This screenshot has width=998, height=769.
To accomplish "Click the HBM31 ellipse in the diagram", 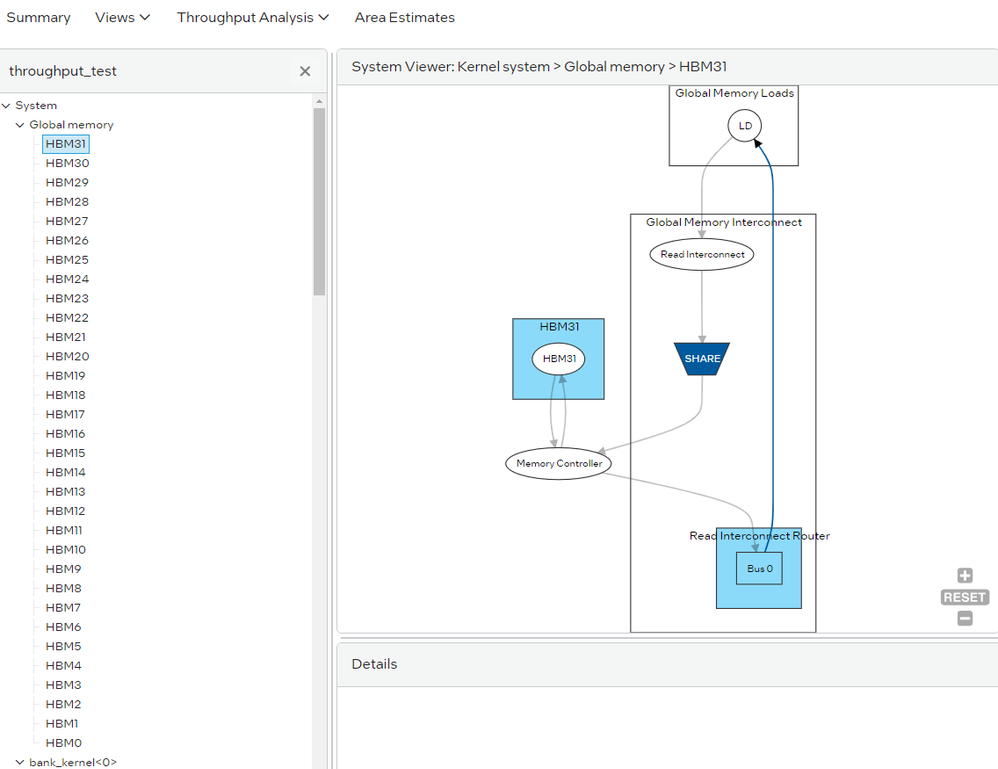I will pyautogui.click(x=558, y=359).
